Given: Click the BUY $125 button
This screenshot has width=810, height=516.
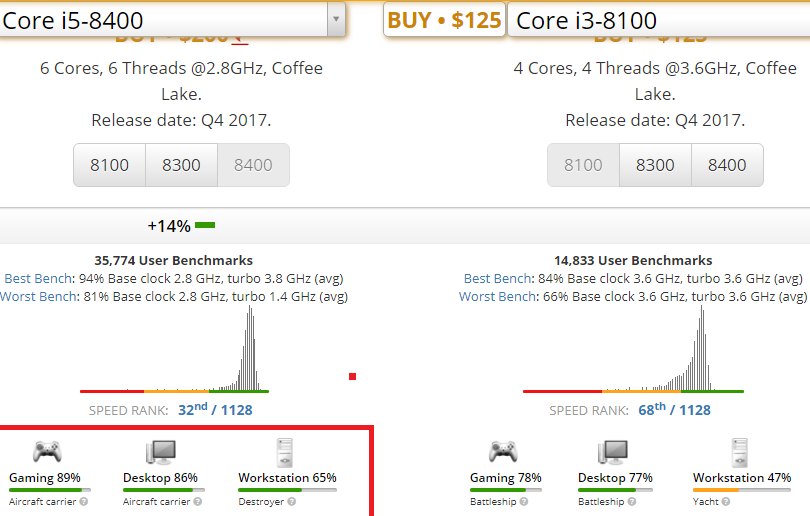Looking at the screenshot, I should (444, 20).
